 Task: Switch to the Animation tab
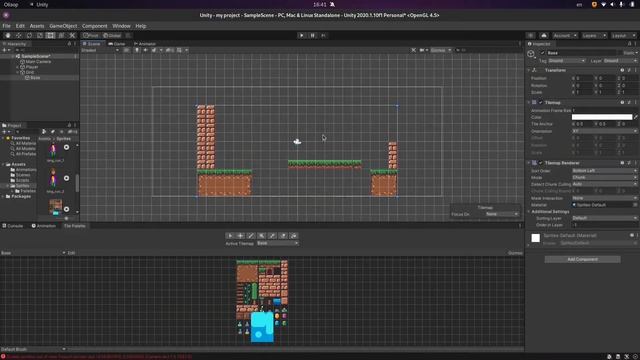pyautogui.click(x=44, y=226)
